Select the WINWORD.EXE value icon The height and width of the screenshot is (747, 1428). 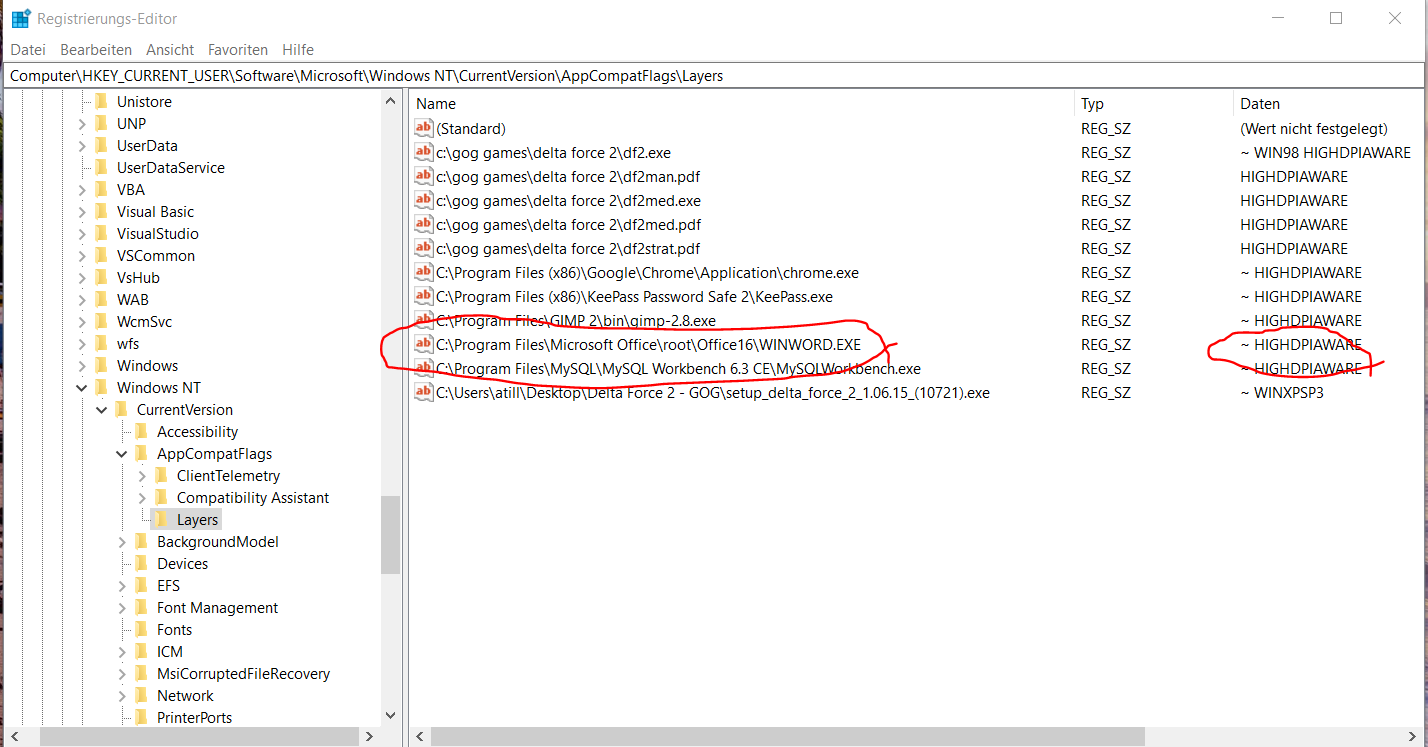424,345
